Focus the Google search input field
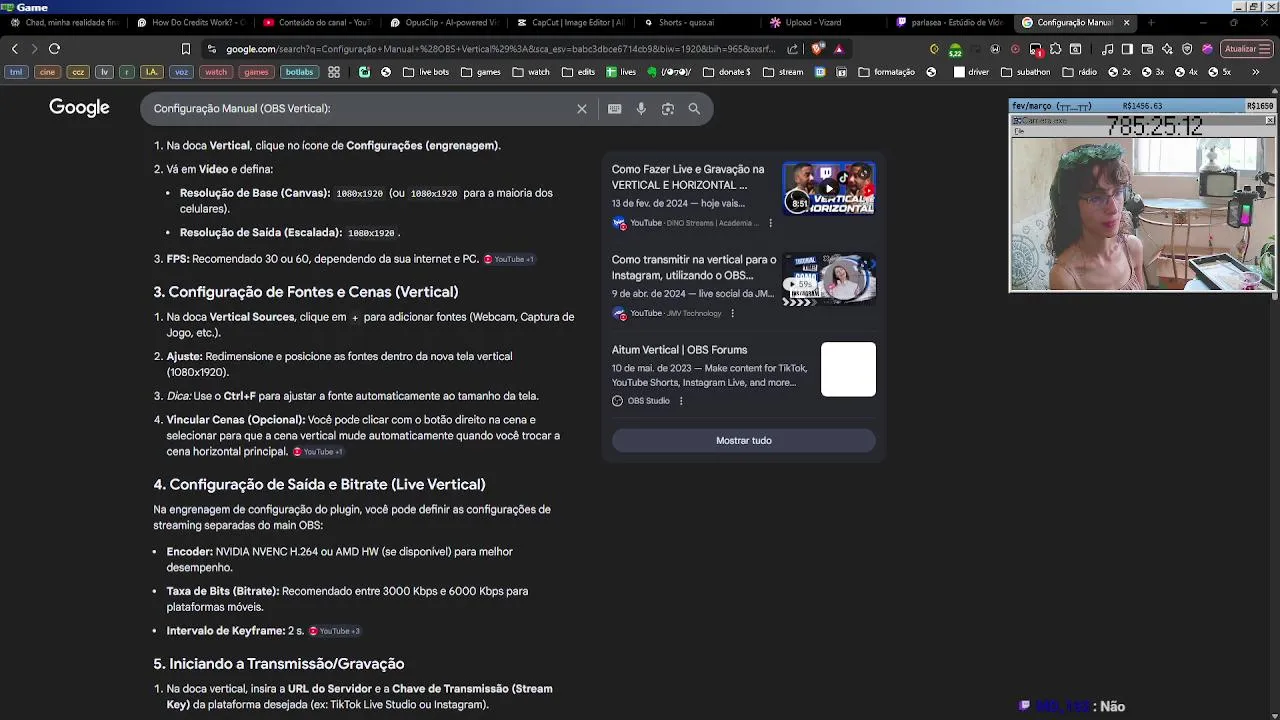 pyautogui.click(x=360, y=108)
